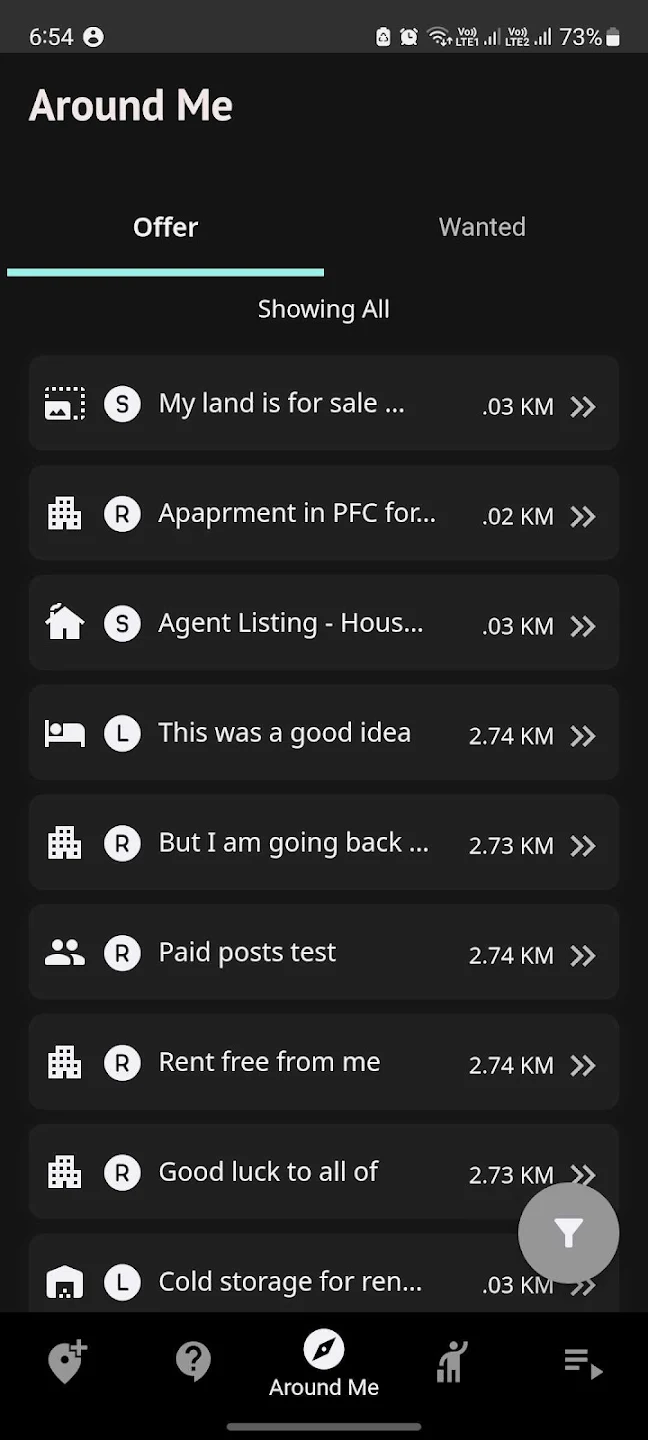Select the Offer tab

(x=166, y=227)
